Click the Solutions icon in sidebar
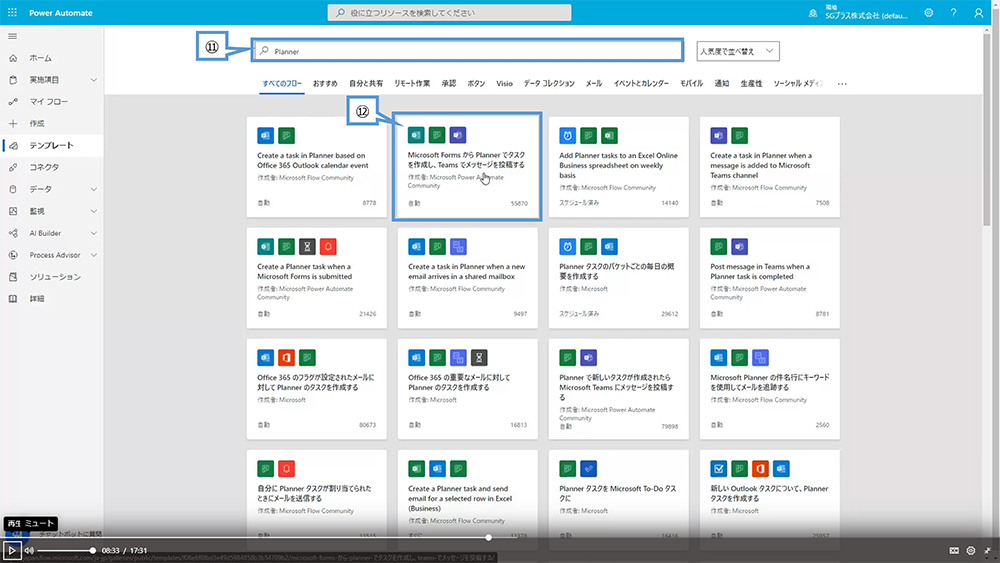This screenshot has height=563, width=1000. (13, 277)
